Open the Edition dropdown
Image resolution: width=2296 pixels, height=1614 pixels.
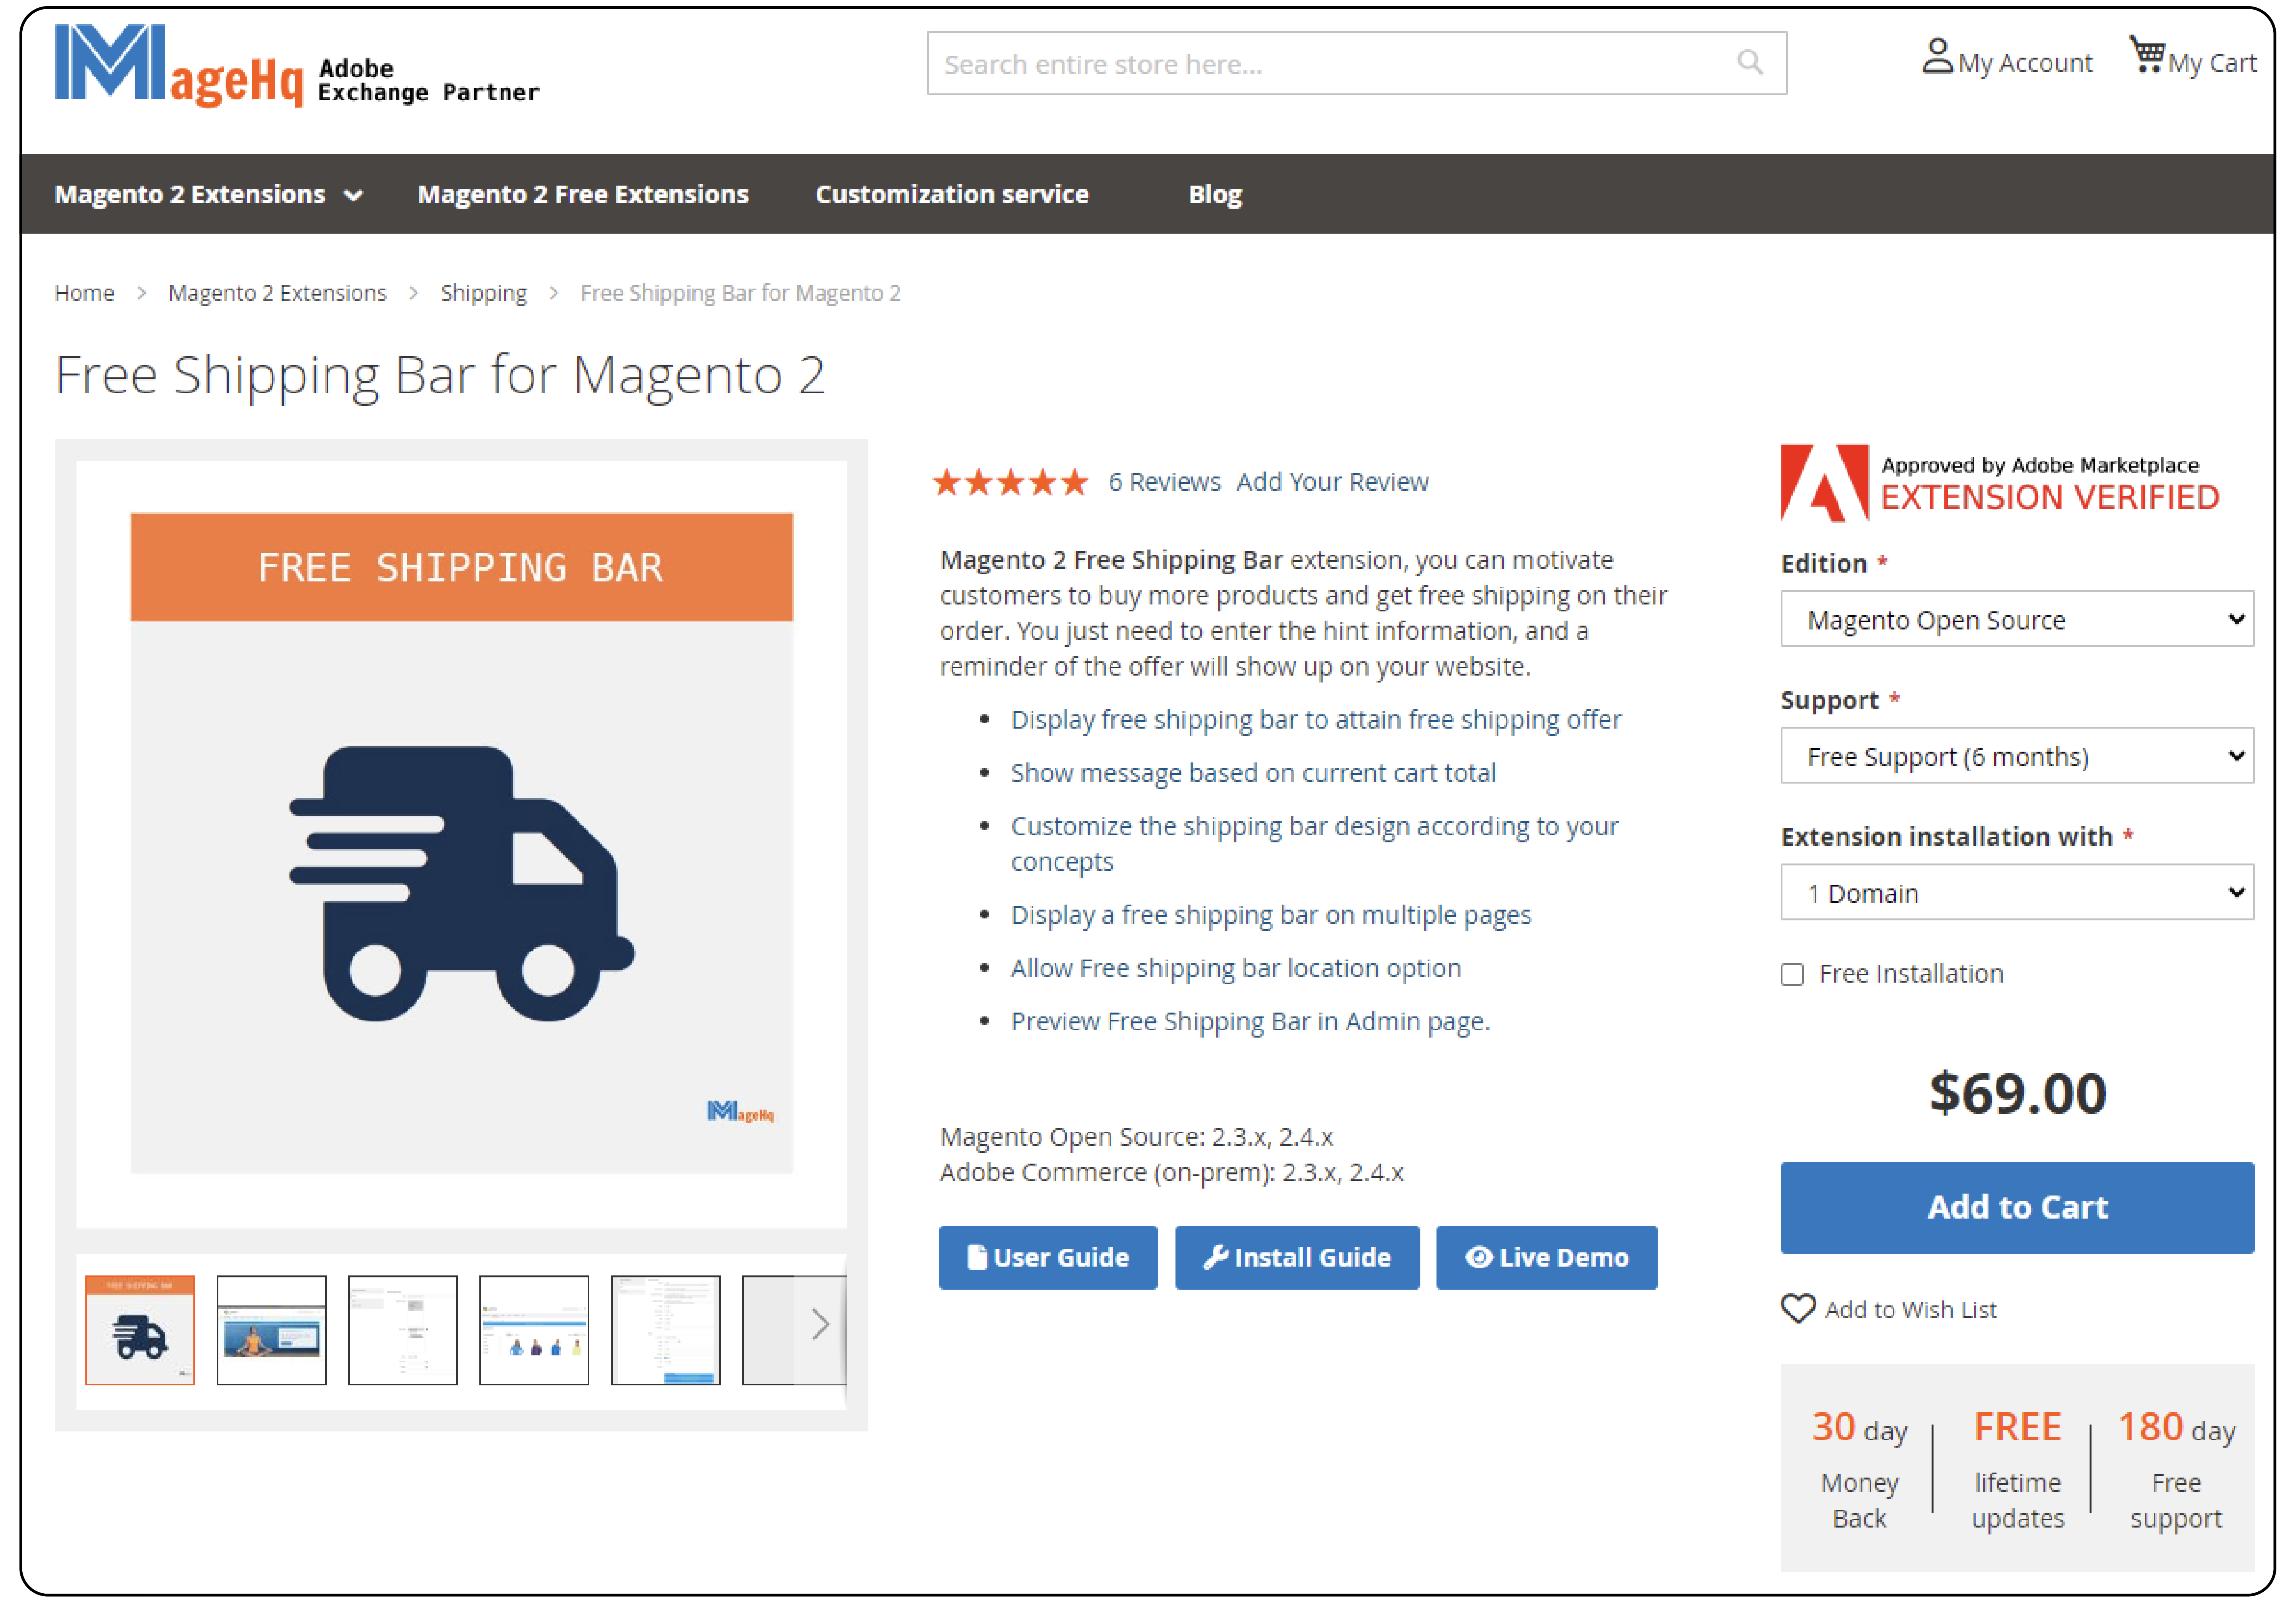coord(2017,619)
